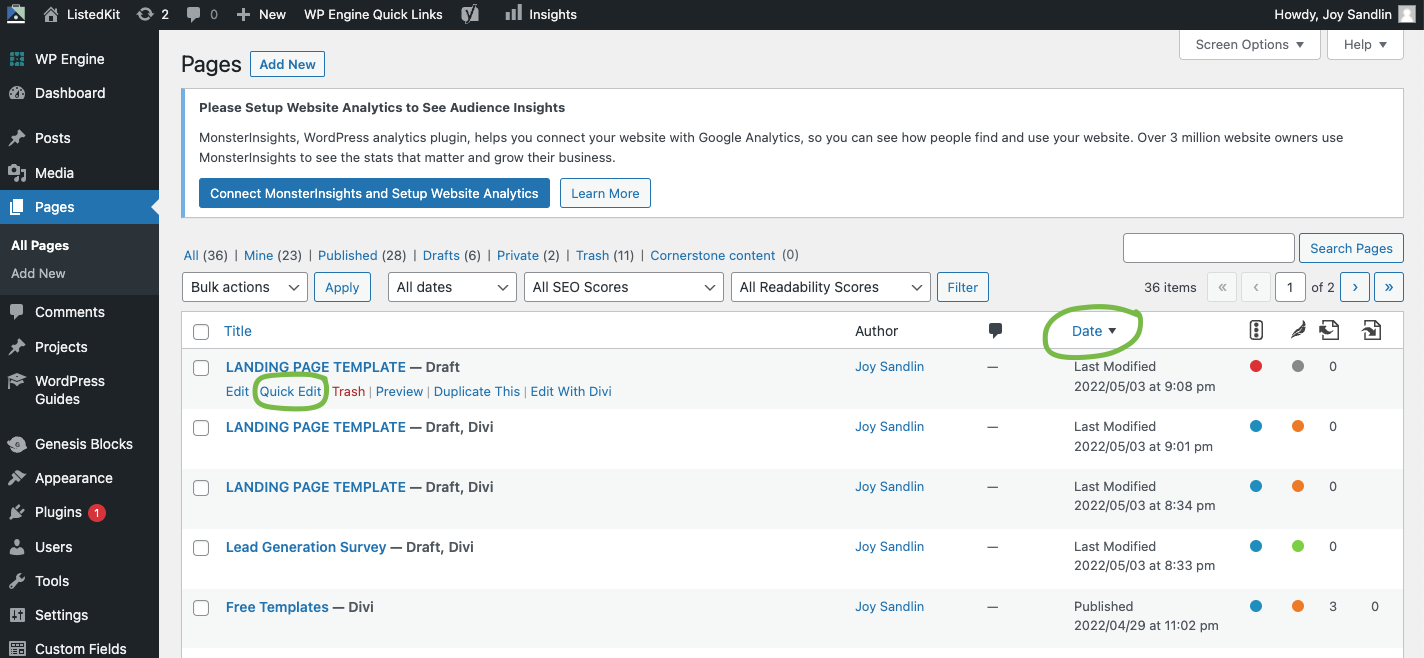Click Quick Edit under LANDING PAGE TEMPLATE

[x=291, y=391]
